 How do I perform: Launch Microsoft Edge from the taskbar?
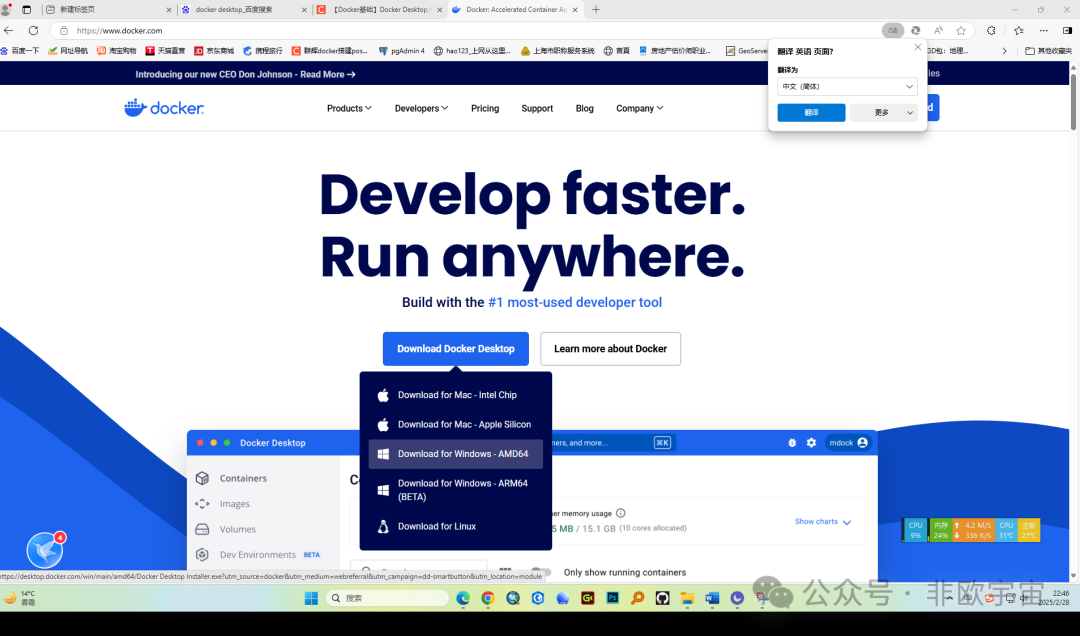[x=463, y=598]
